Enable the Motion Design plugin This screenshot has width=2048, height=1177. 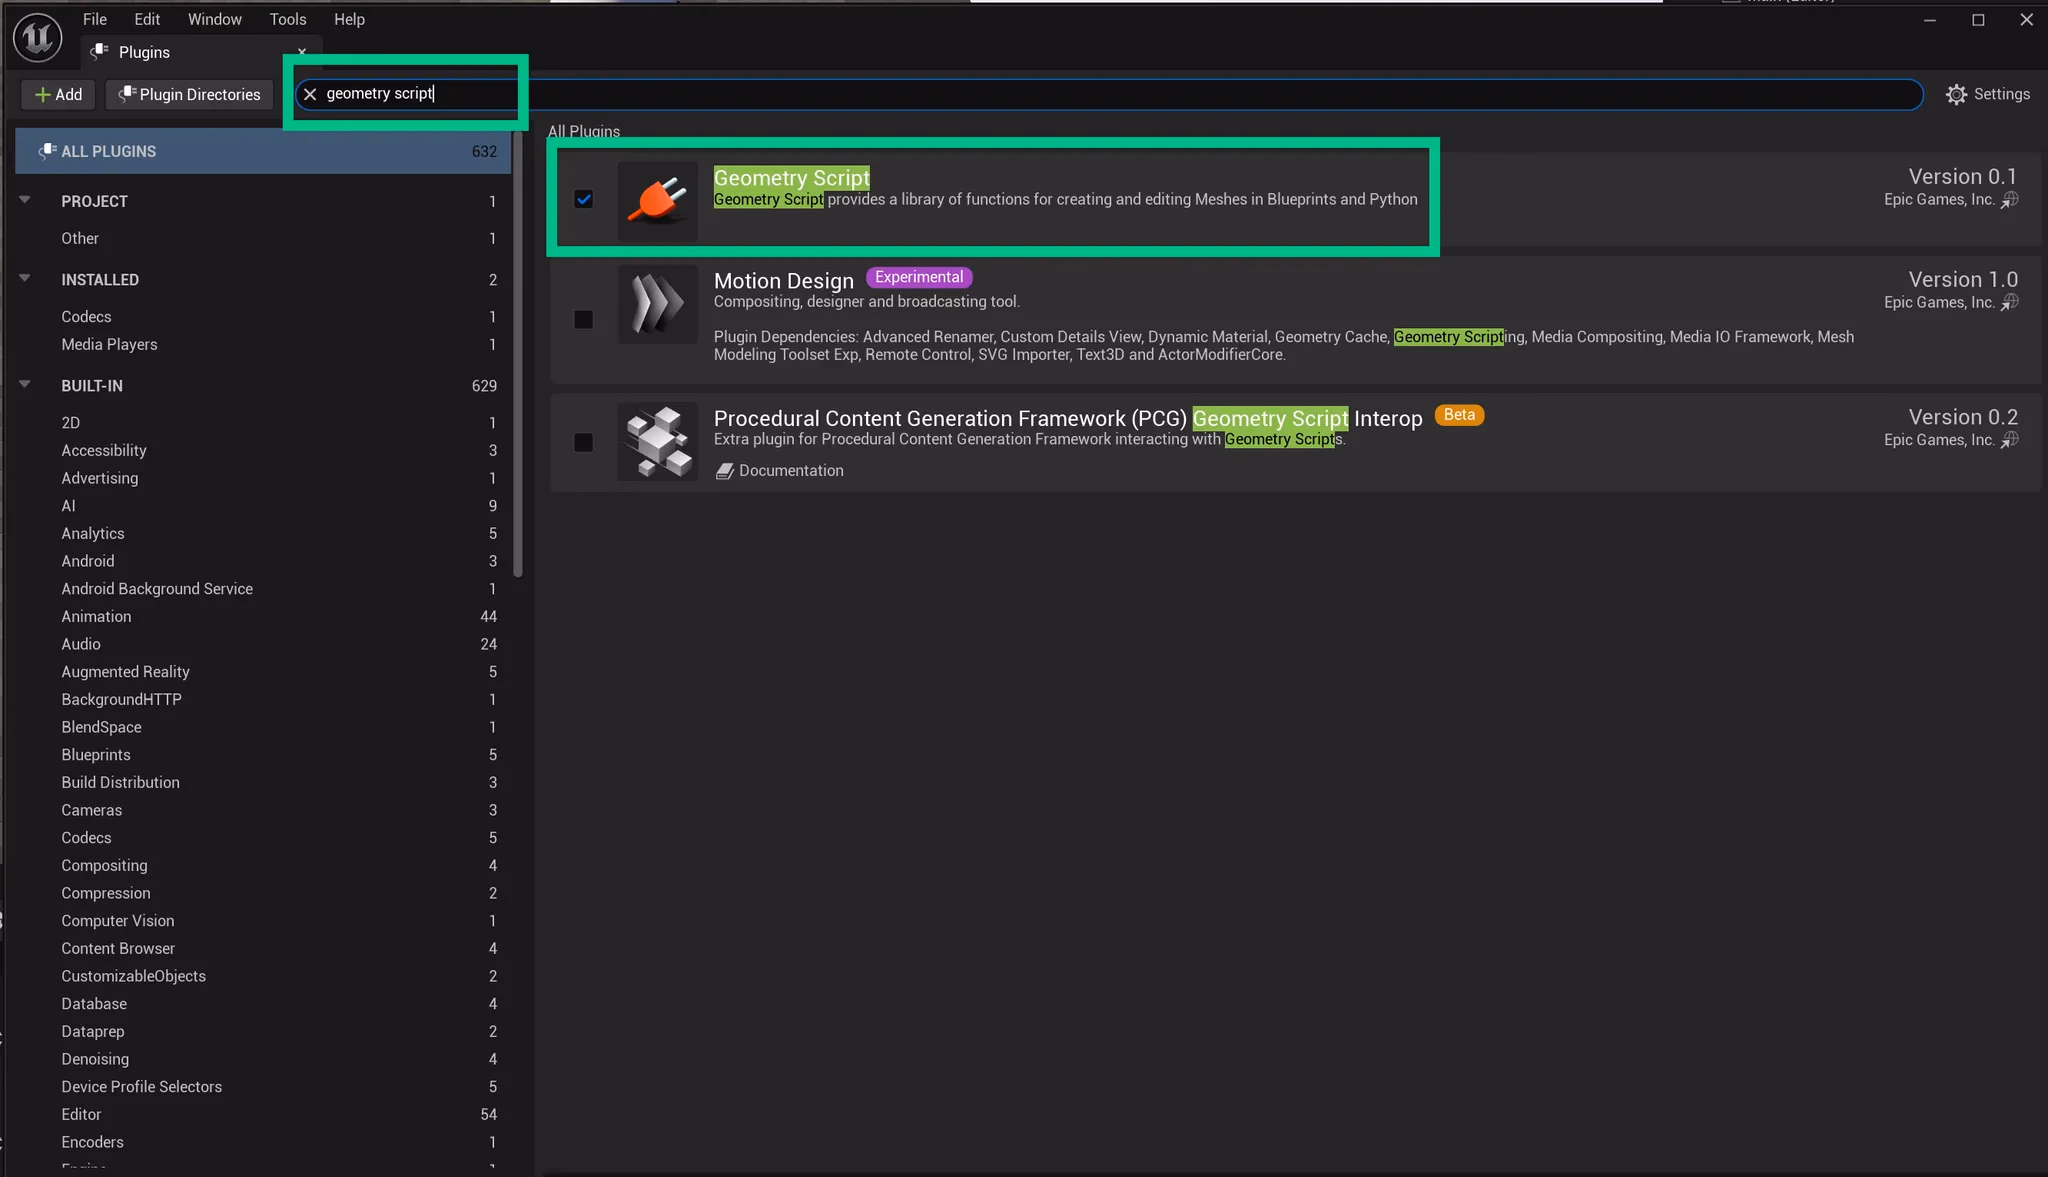click(x=584, y=319)
